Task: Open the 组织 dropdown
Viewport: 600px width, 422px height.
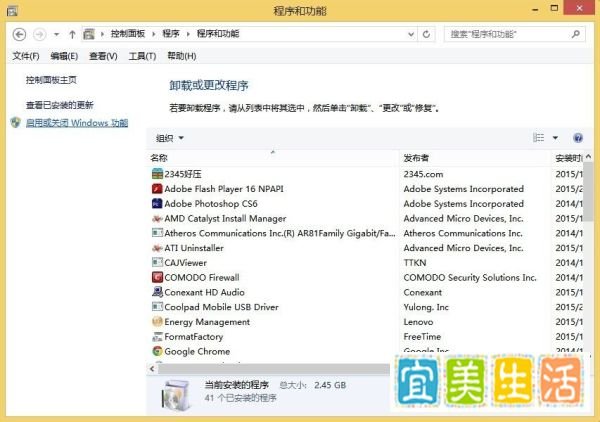Action: click(x=170, y=138)
